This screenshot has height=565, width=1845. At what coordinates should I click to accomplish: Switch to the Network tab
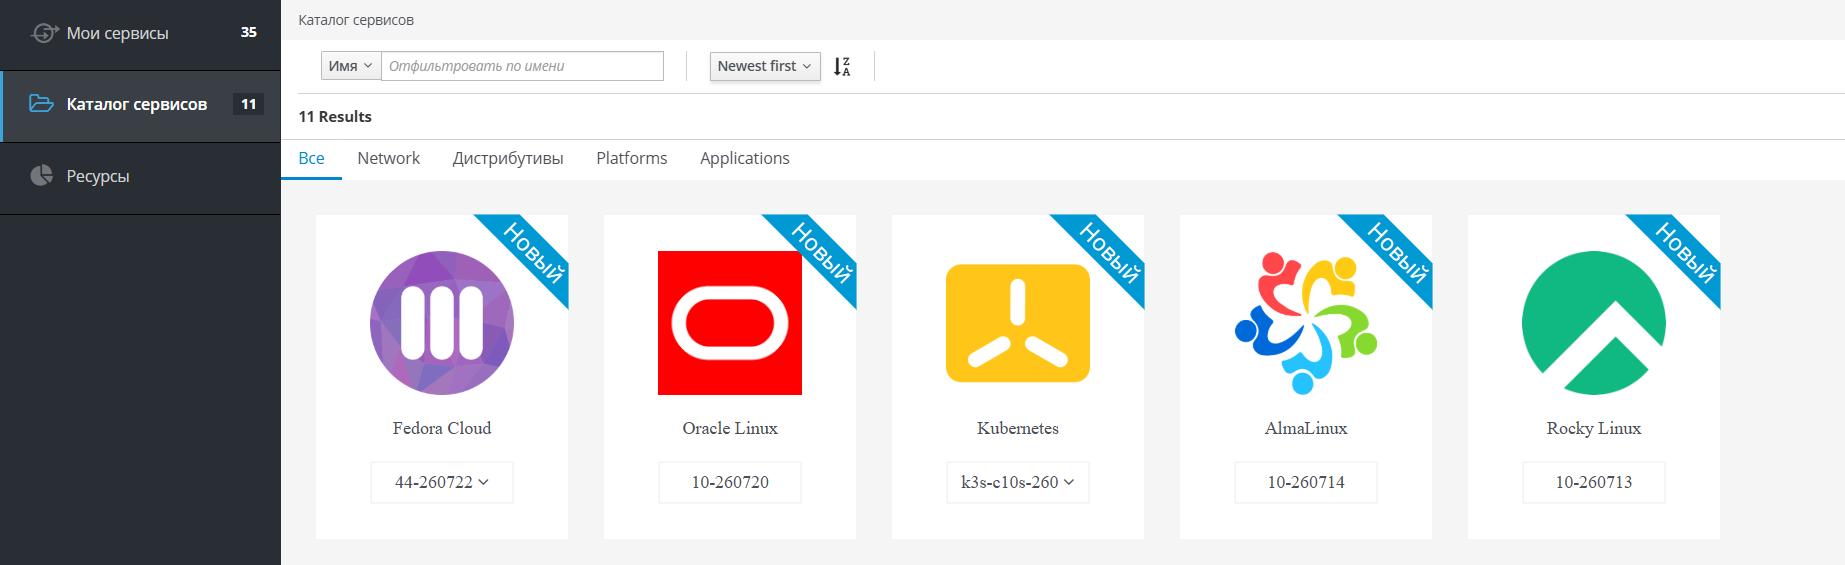[x=388, y=158]
